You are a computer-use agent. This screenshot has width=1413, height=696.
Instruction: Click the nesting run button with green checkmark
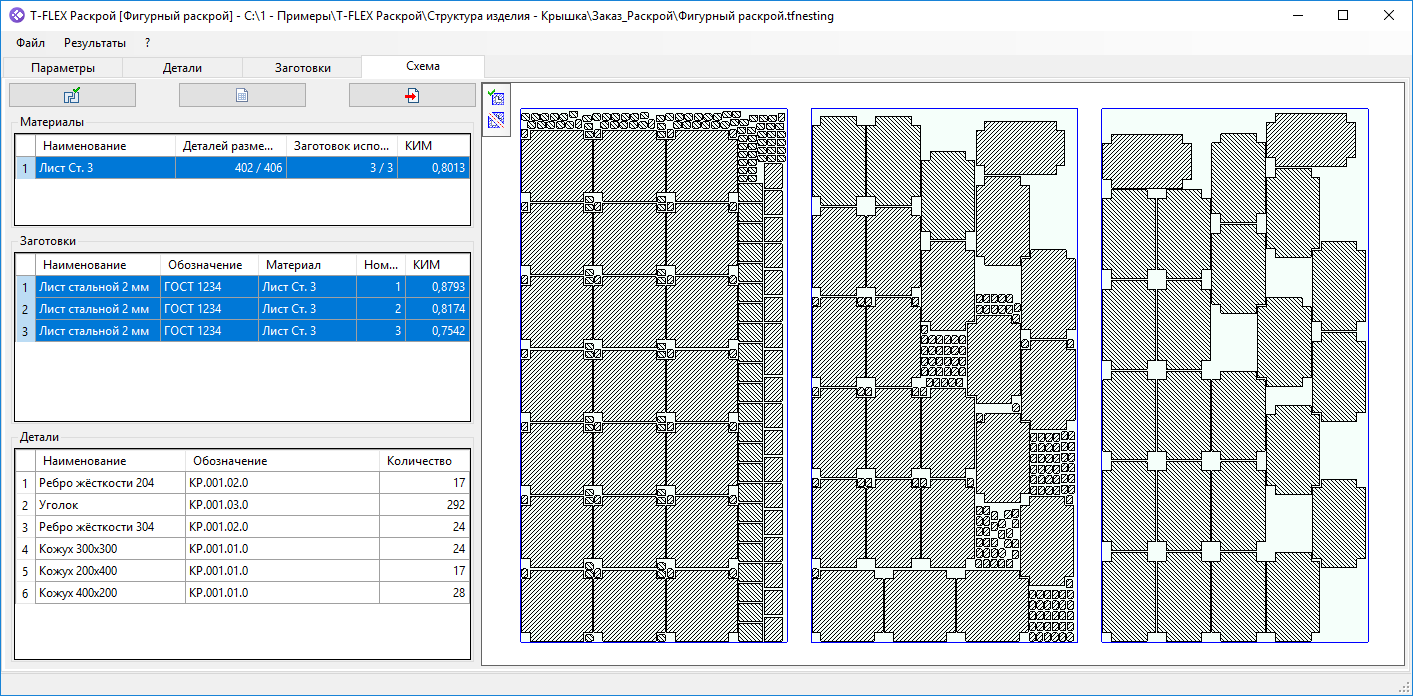72,95
